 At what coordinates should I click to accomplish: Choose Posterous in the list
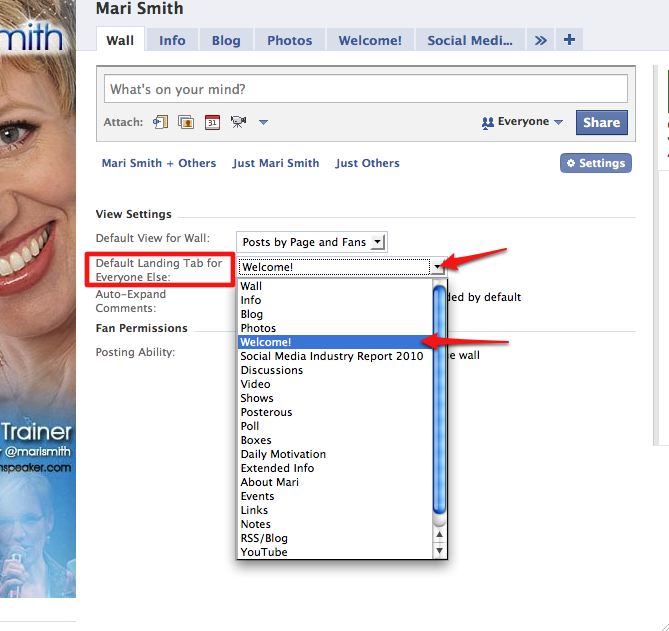(x=335, y=412)
